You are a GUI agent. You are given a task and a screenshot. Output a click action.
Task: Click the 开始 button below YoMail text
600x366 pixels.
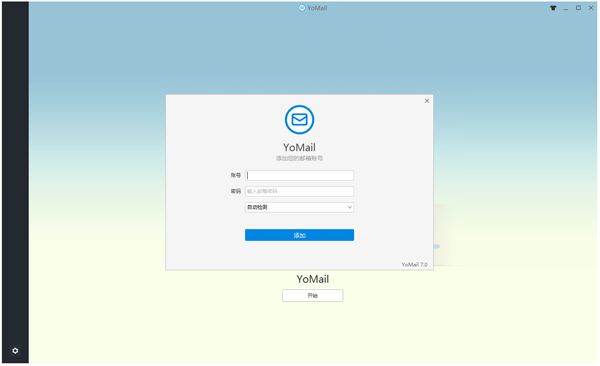pyautogui.click(x=313, y=296)
